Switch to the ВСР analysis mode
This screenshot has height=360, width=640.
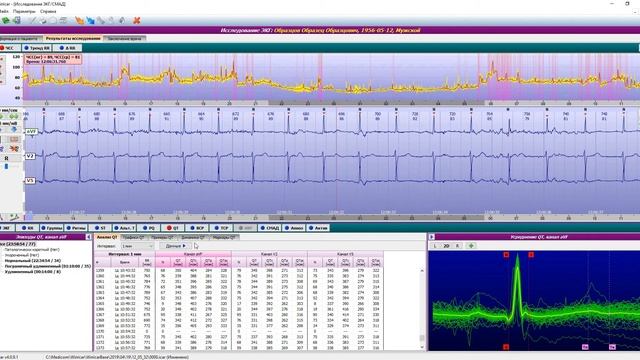coord(197,228)
